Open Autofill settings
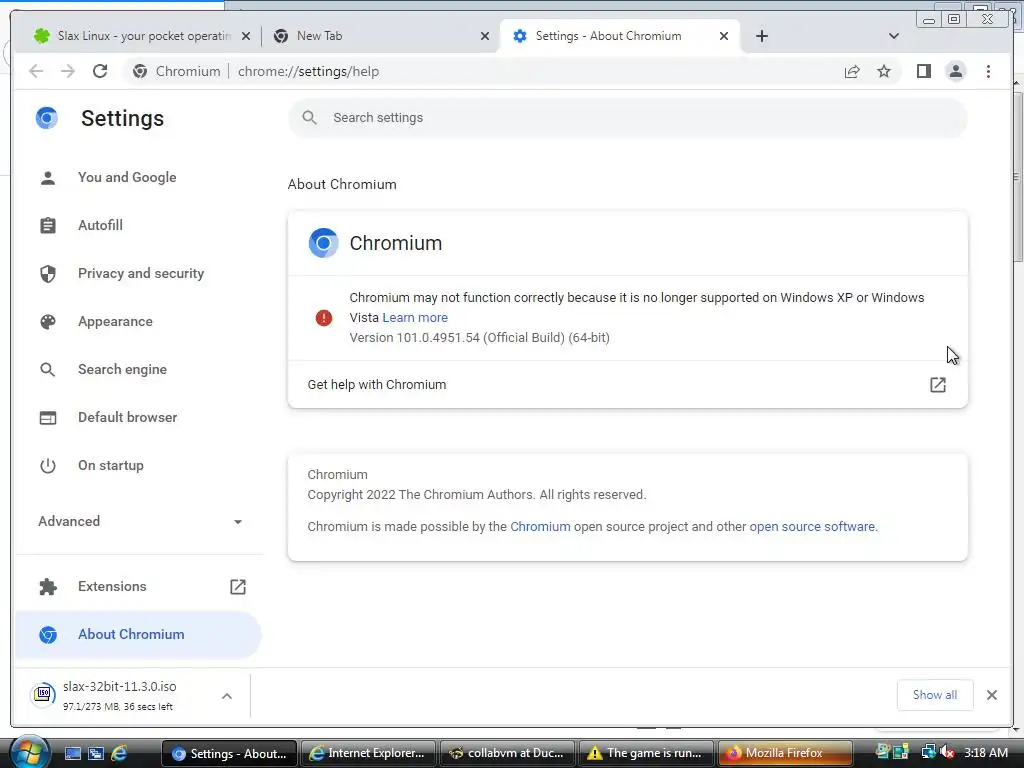Viewport: 1024px width, 768px height. (100, 225)
